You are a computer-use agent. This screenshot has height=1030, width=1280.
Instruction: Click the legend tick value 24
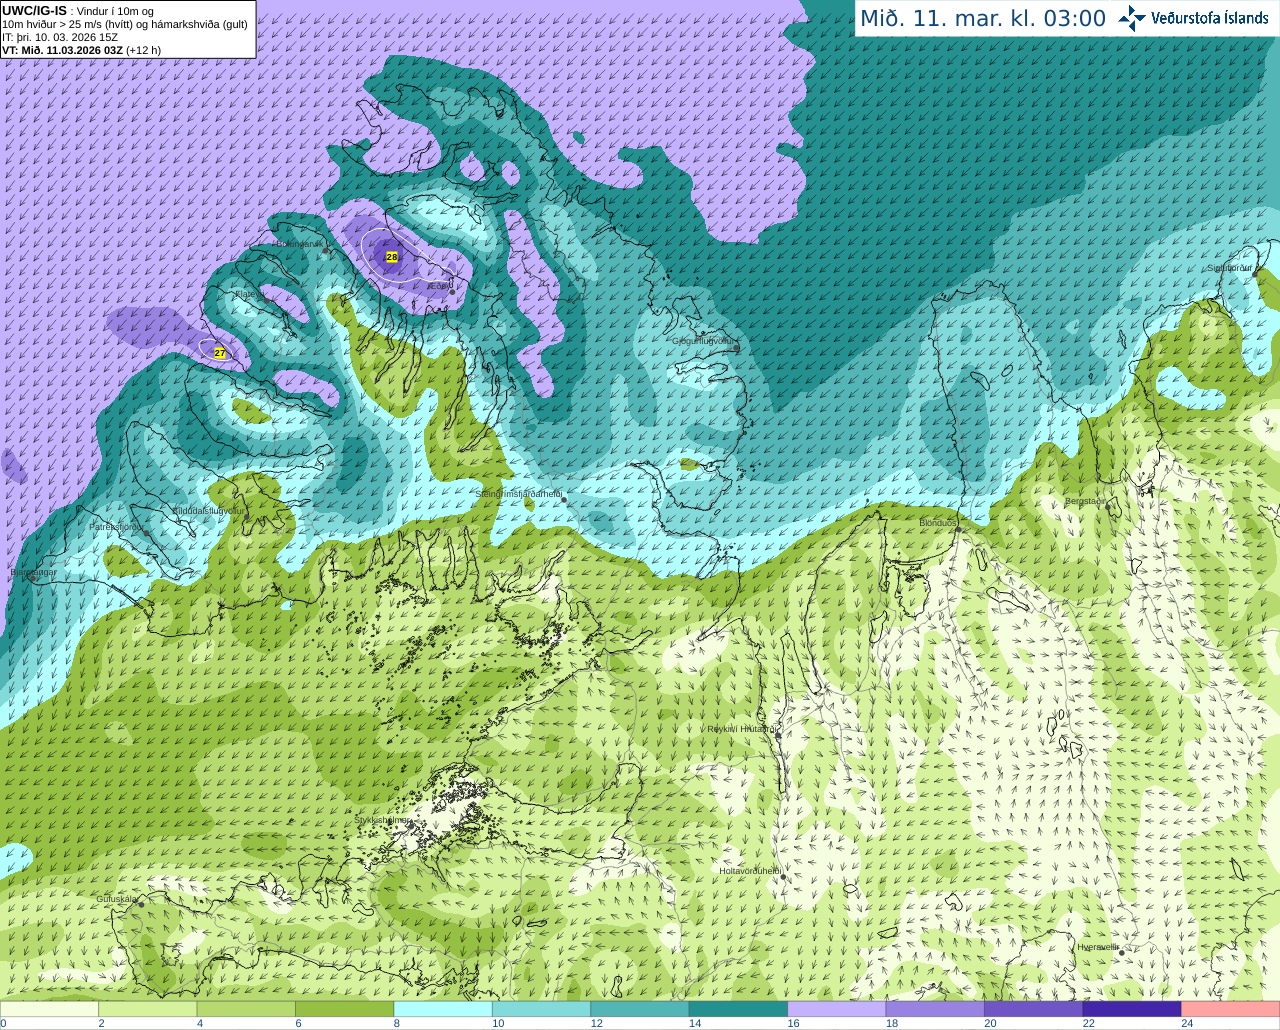point(1187,1024)
